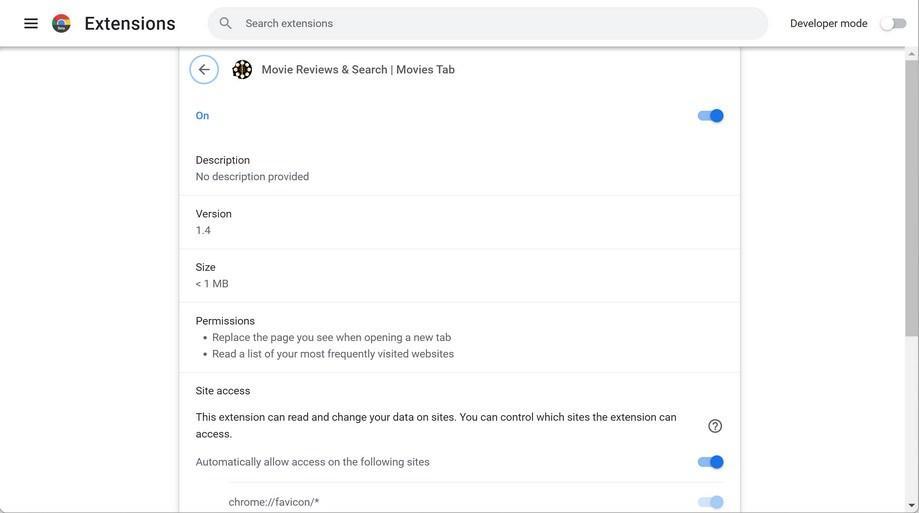Click the Developer mode label
This screenshot has width=919, height=513.
pos(828,23)
